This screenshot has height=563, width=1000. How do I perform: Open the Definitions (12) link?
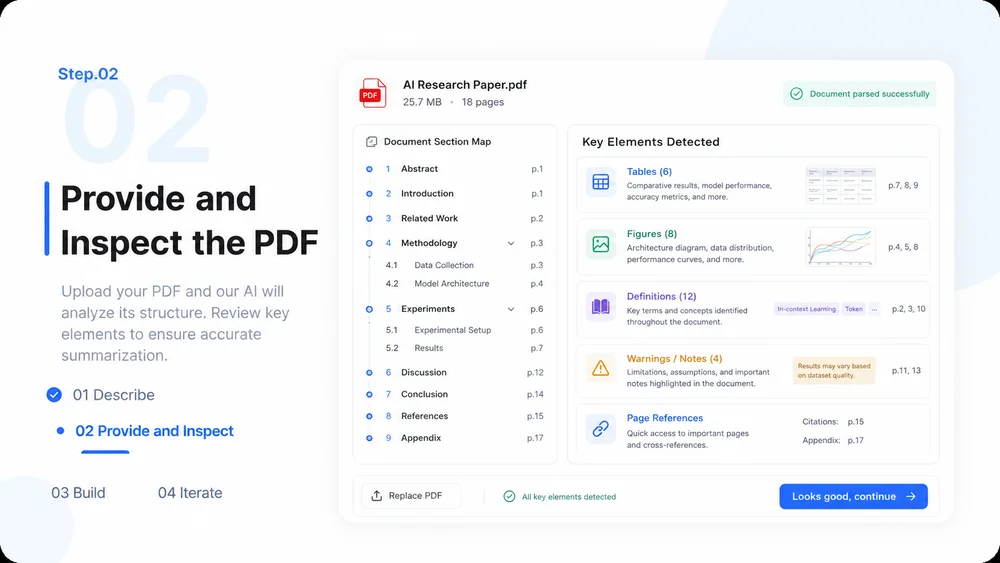point(661,296)
